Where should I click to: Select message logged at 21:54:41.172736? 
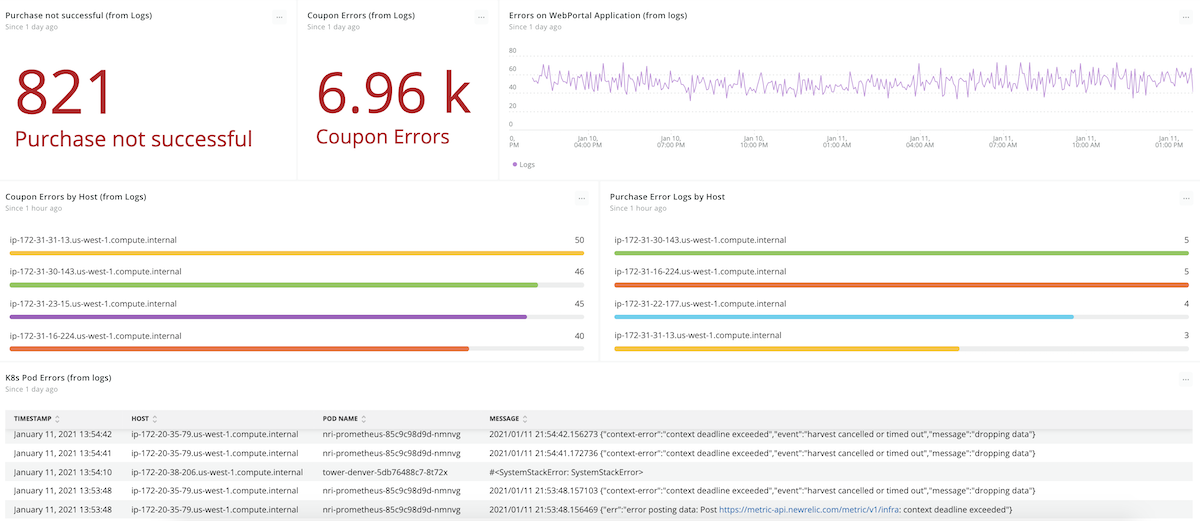762,453
